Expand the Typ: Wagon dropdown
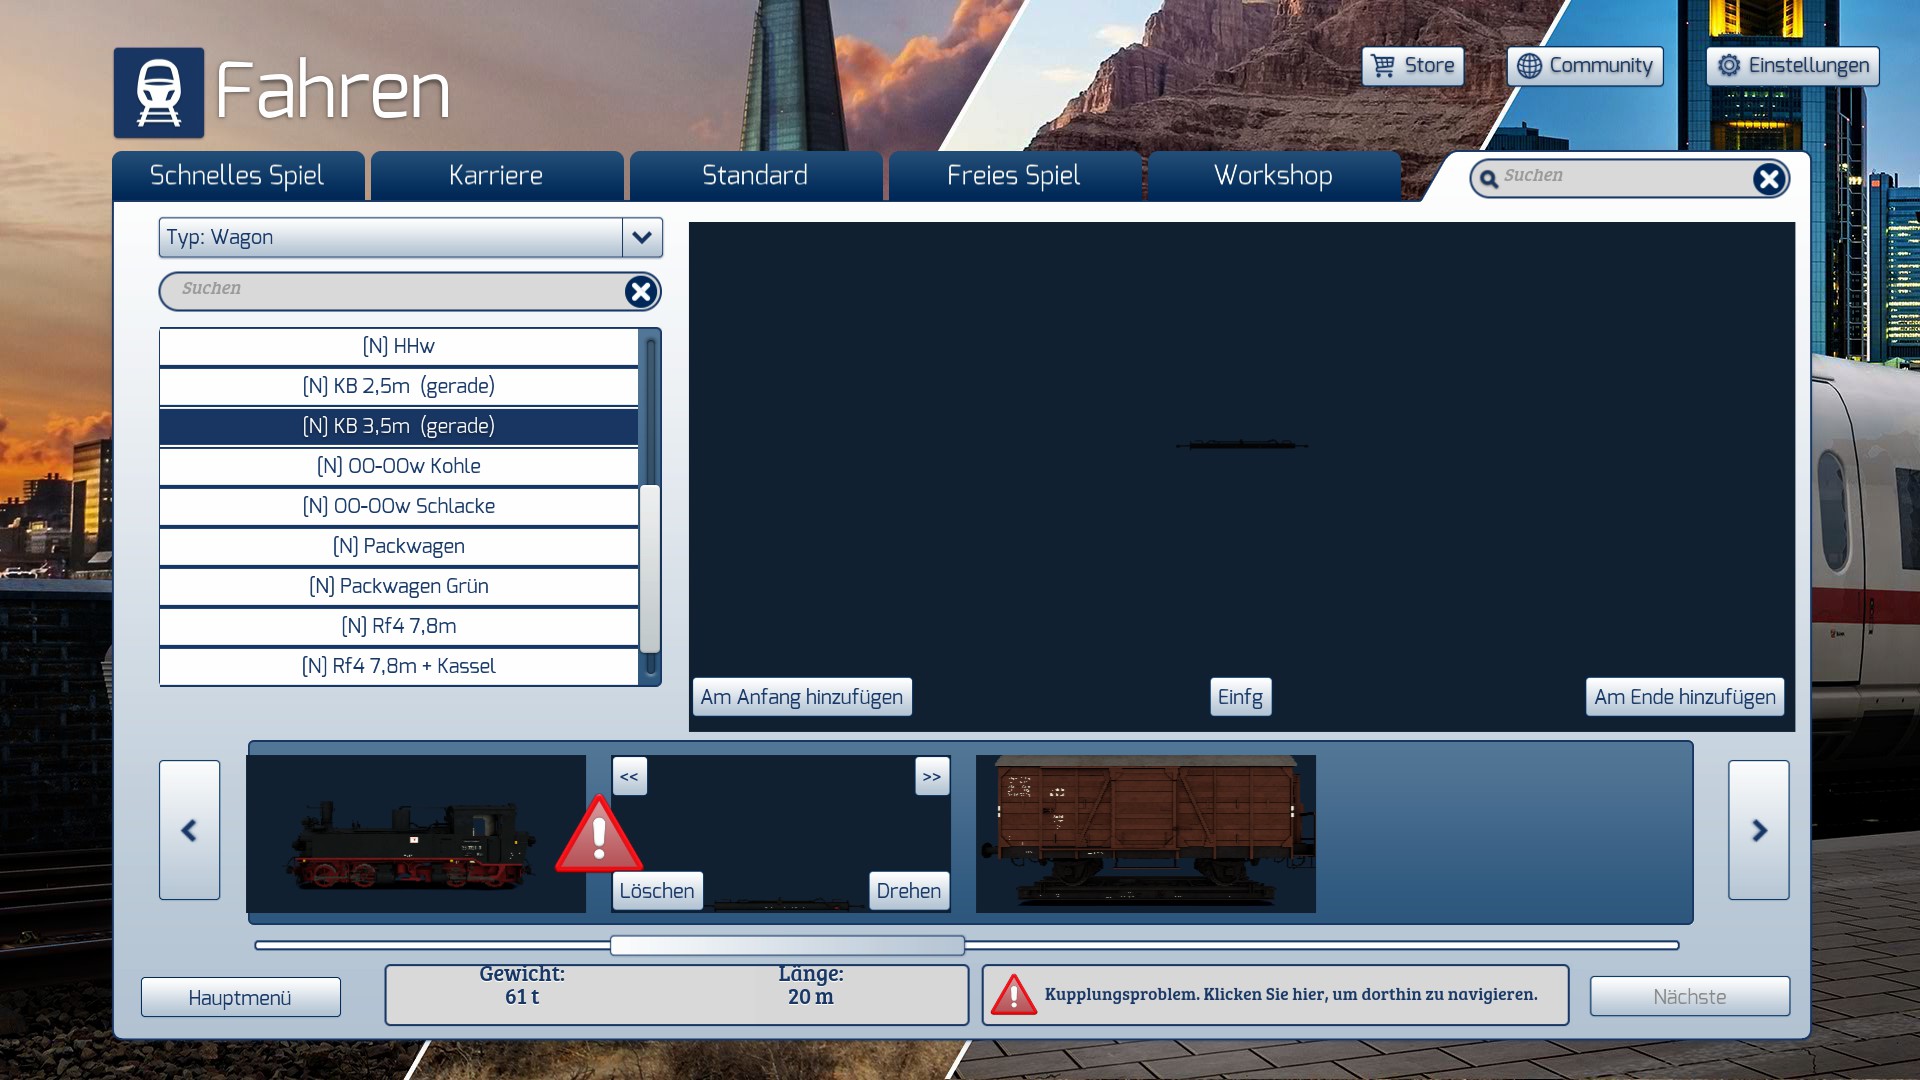Image resolution: width=1920 pixels, height=1080 pixels. pyautogui.click(x=642, y=238)
